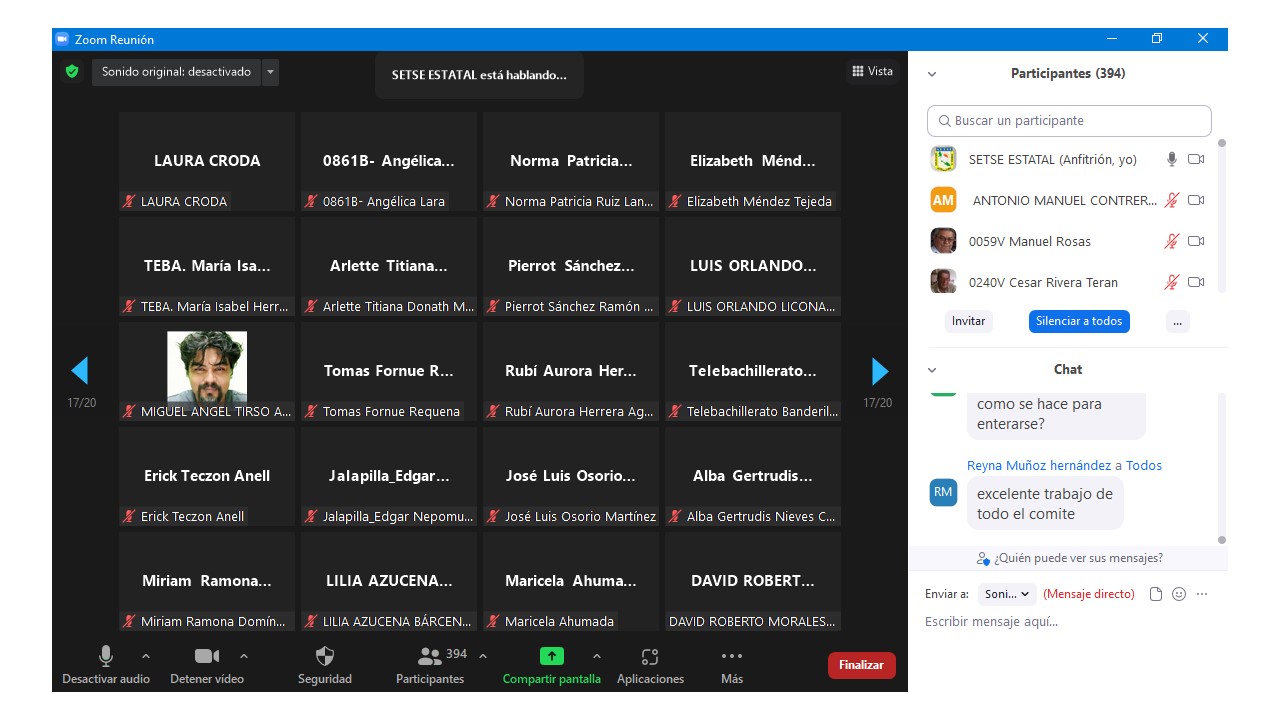Image resolution: width=1280 pixels, height=720 pixels.
Task: Open the Participantes toolbar item
Action: point(430,657)
